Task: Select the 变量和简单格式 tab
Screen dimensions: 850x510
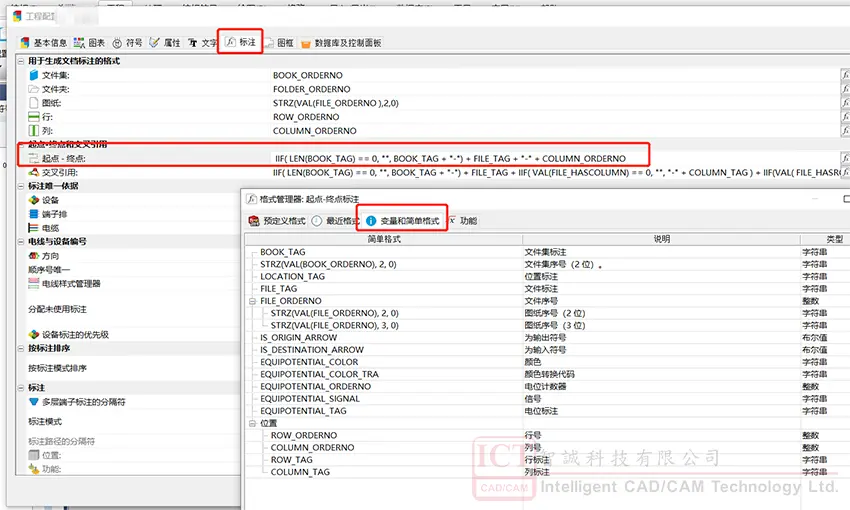Action: [x=403, y=221]
